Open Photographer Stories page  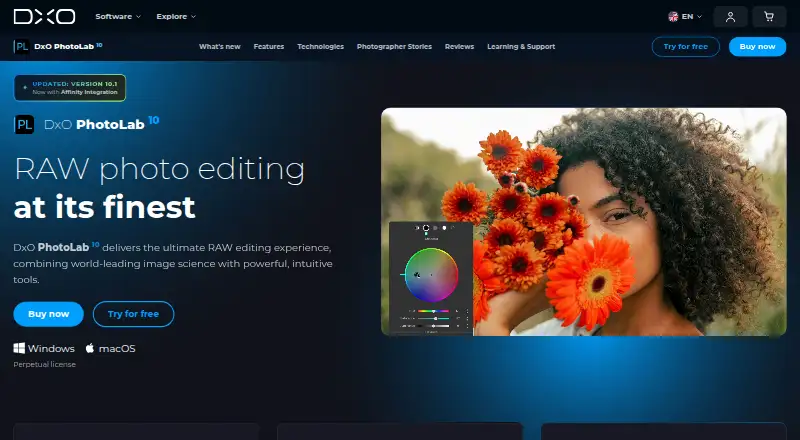[394, 46]
